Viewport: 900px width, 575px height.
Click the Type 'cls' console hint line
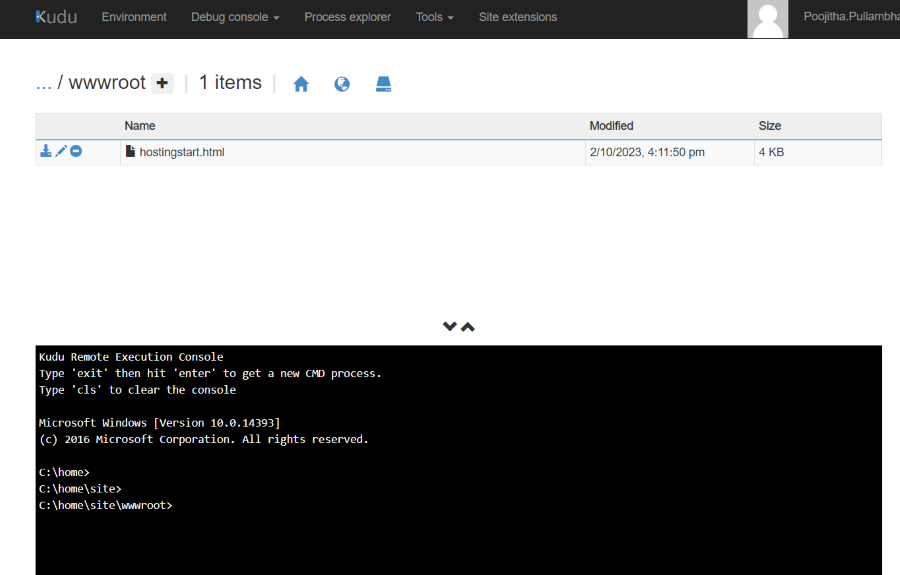[137, 390]
